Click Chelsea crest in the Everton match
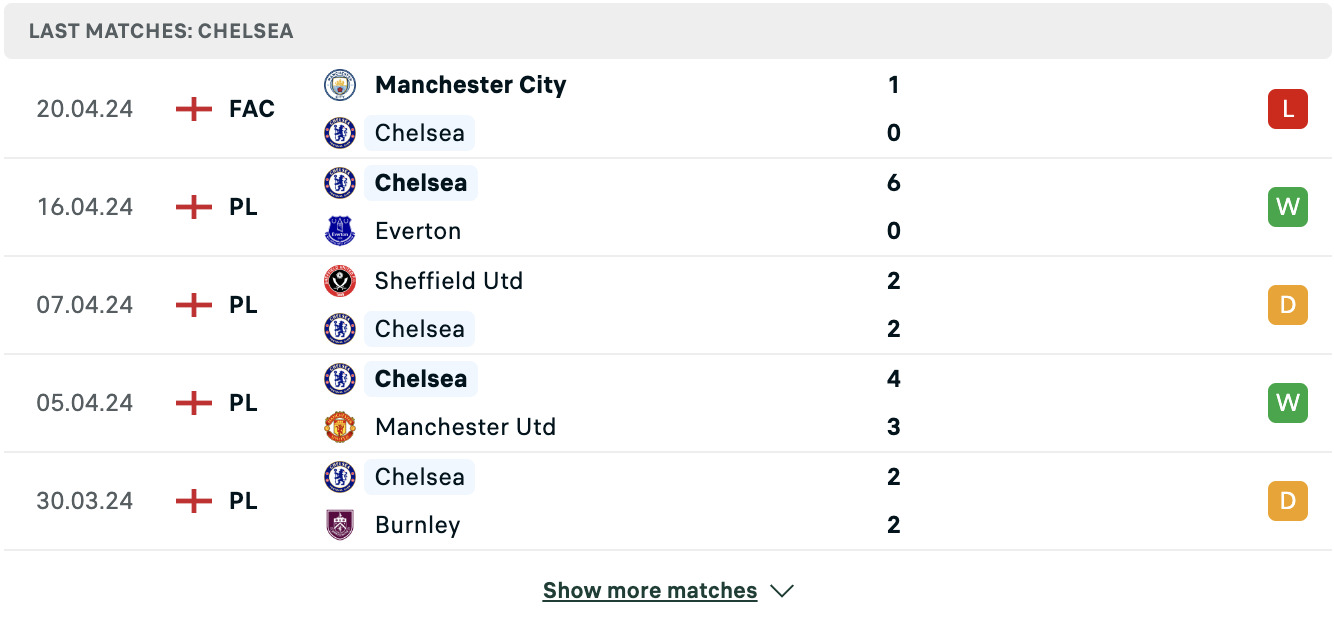Image resolution: width=1334 pixels, height=644 pixels. coord(340,183)
